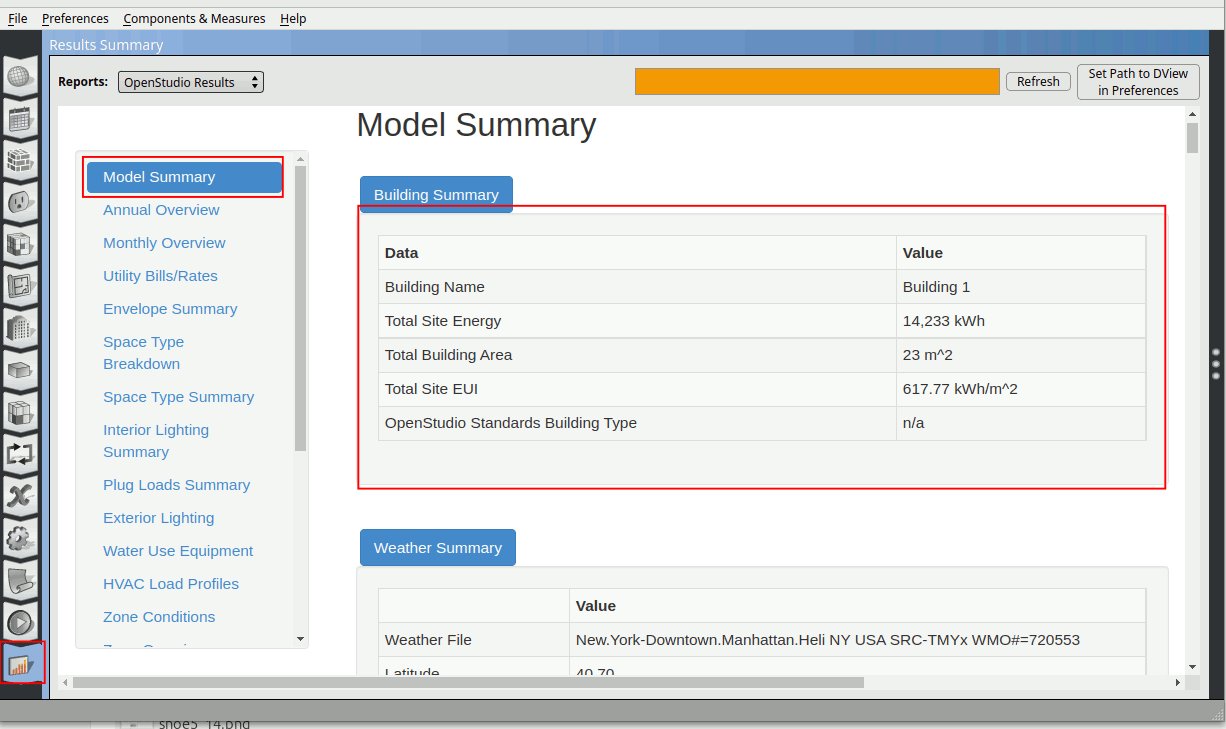Open the Constructions brick wall icon
The width and height of the screenshot is (1226, 729).
pos(21,160)
